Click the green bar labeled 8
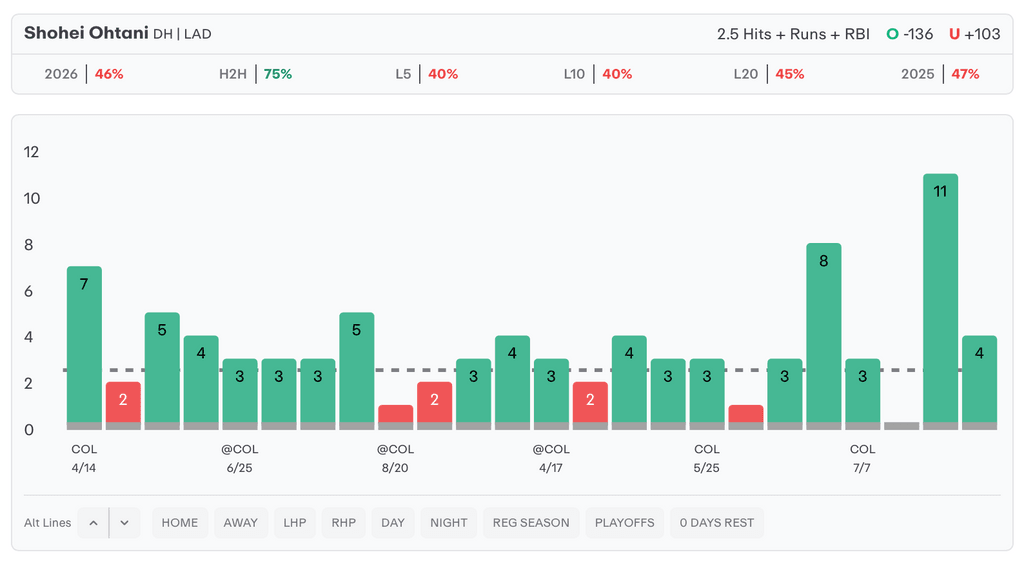Viewport: 1024px width, 566px height. click(x=824, y=336)
